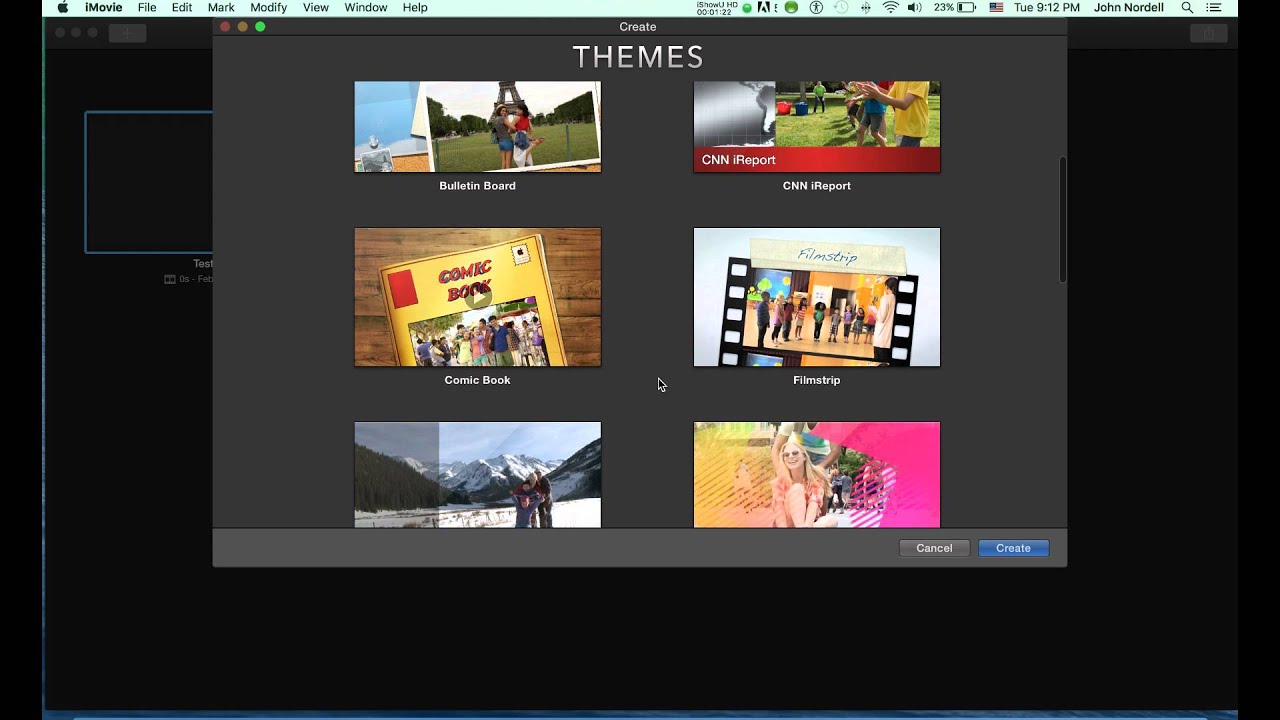Click the dimmed plus button in iMovie toolbar

tap(127, 33)
